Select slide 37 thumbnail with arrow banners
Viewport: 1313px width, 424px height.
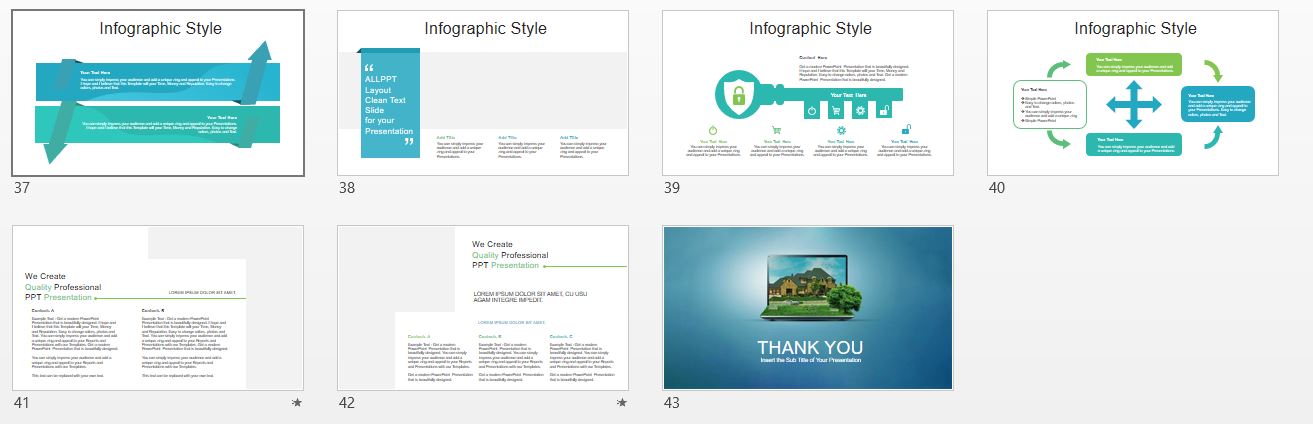(158, 93)
